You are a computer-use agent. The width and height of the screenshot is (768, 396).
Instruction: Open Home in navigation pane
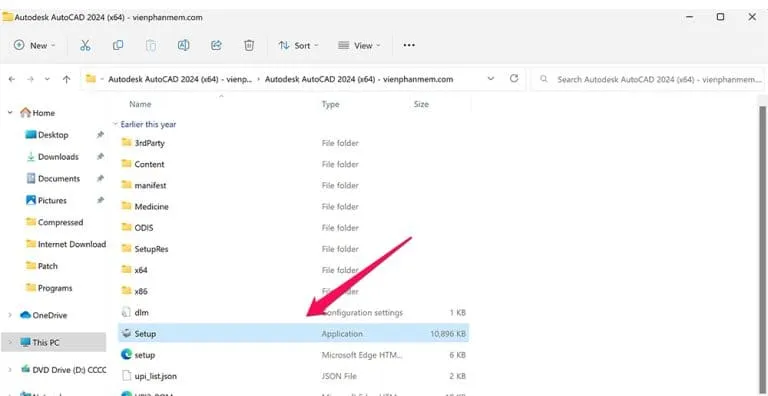coord(44,113)
